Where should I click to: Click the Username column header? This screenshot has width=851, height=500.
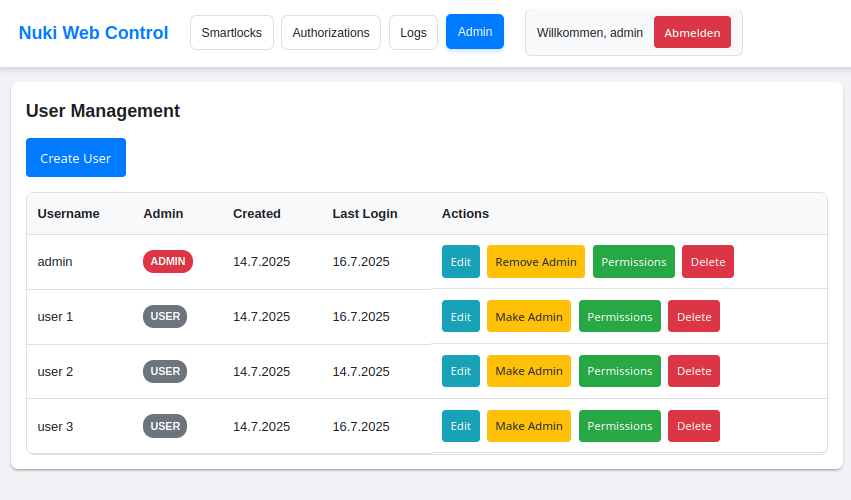click(x=68, y=214)
